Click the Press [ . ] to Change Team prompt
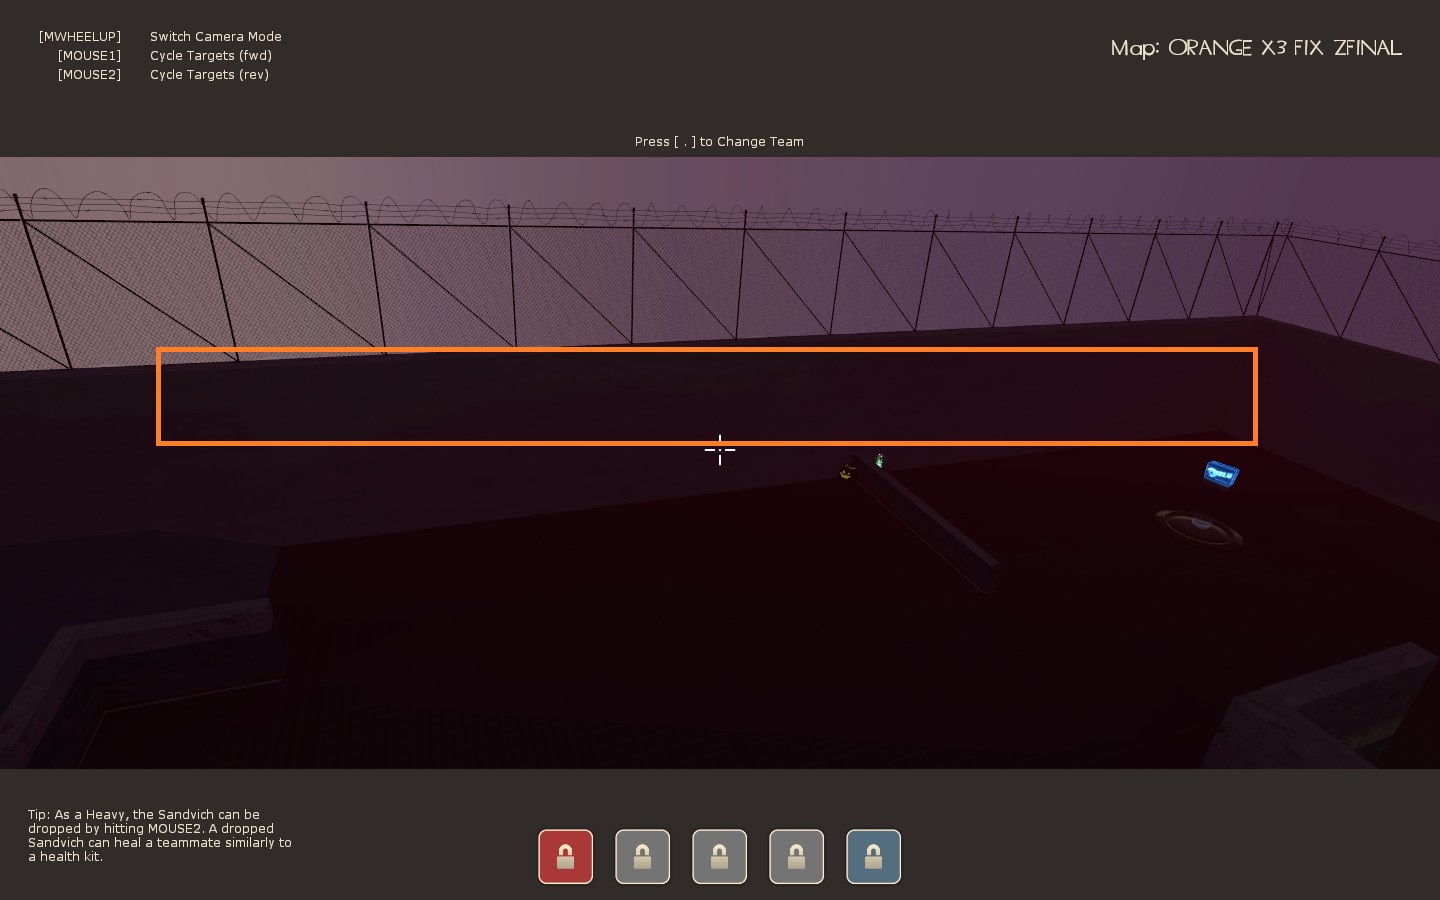 coord(719,142)
